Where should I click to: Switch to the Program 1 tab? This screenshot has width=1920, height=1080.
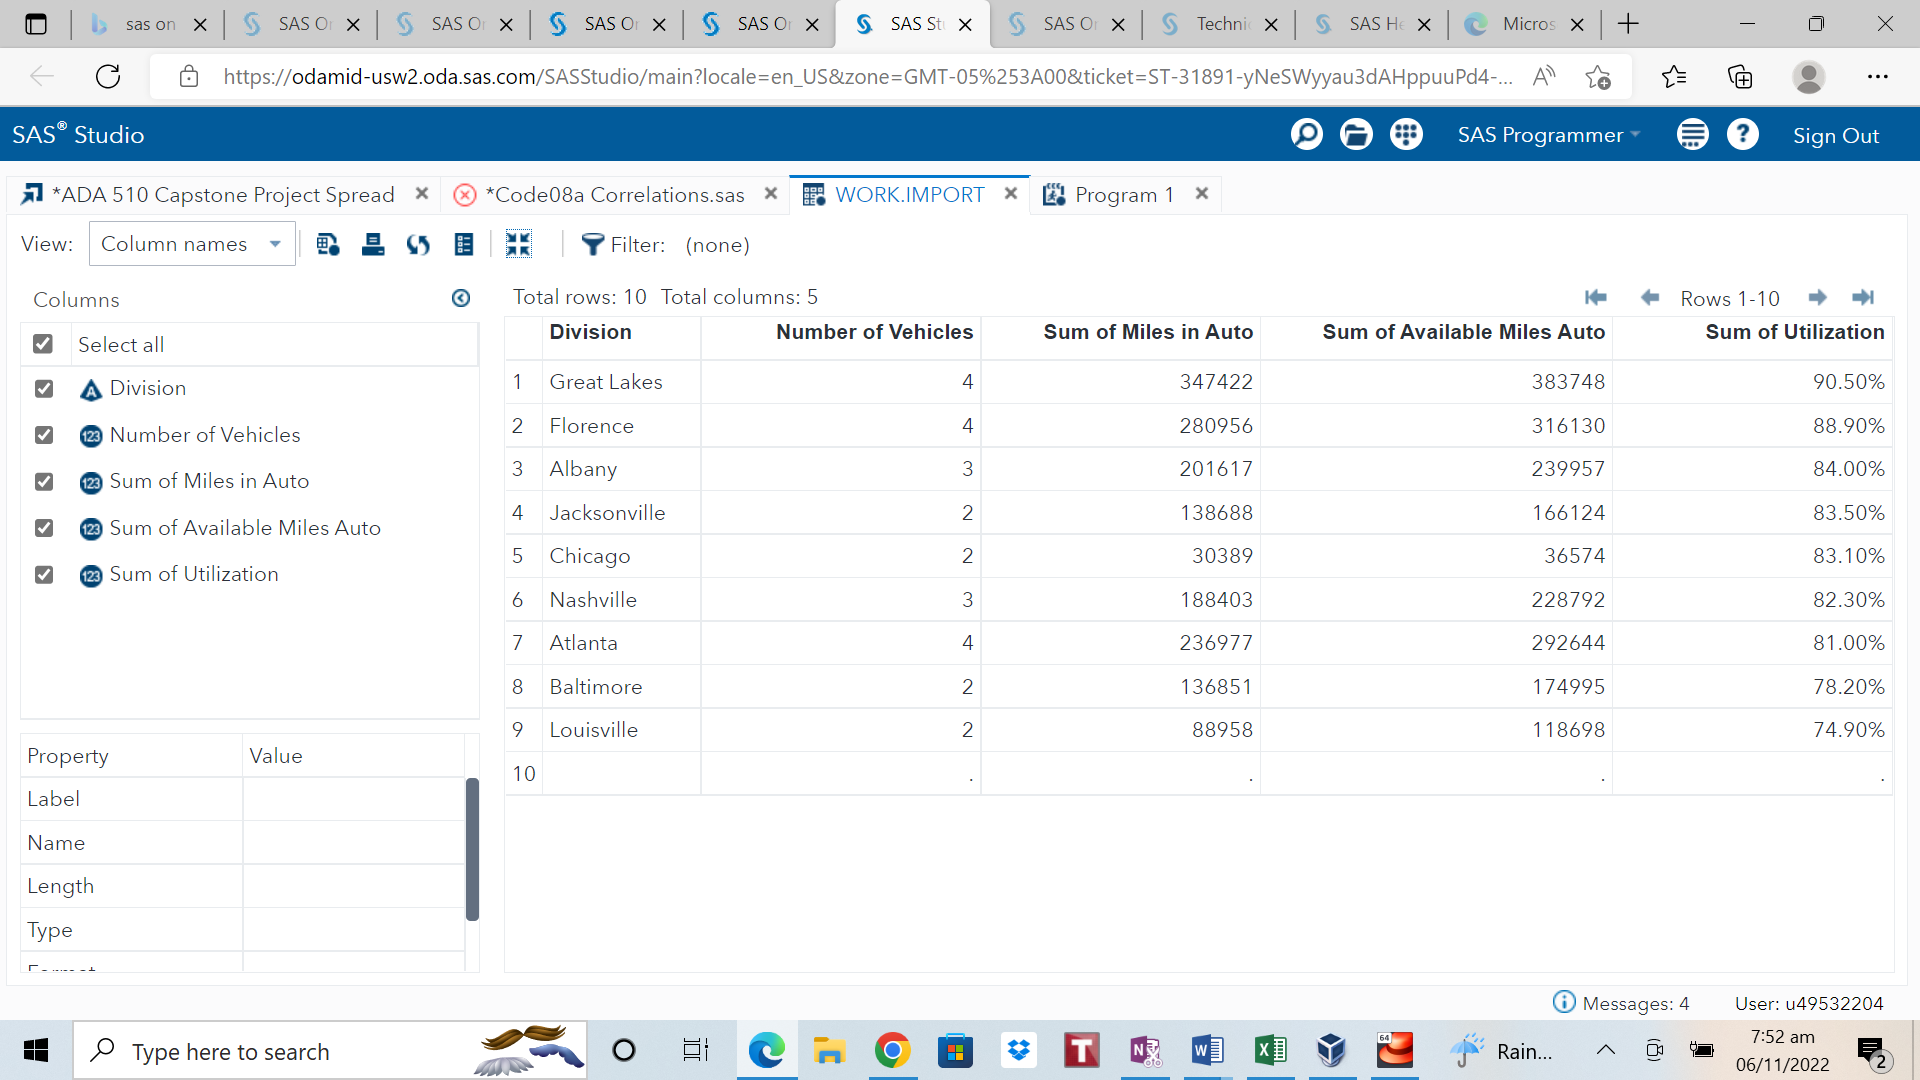click(1123, 194)
